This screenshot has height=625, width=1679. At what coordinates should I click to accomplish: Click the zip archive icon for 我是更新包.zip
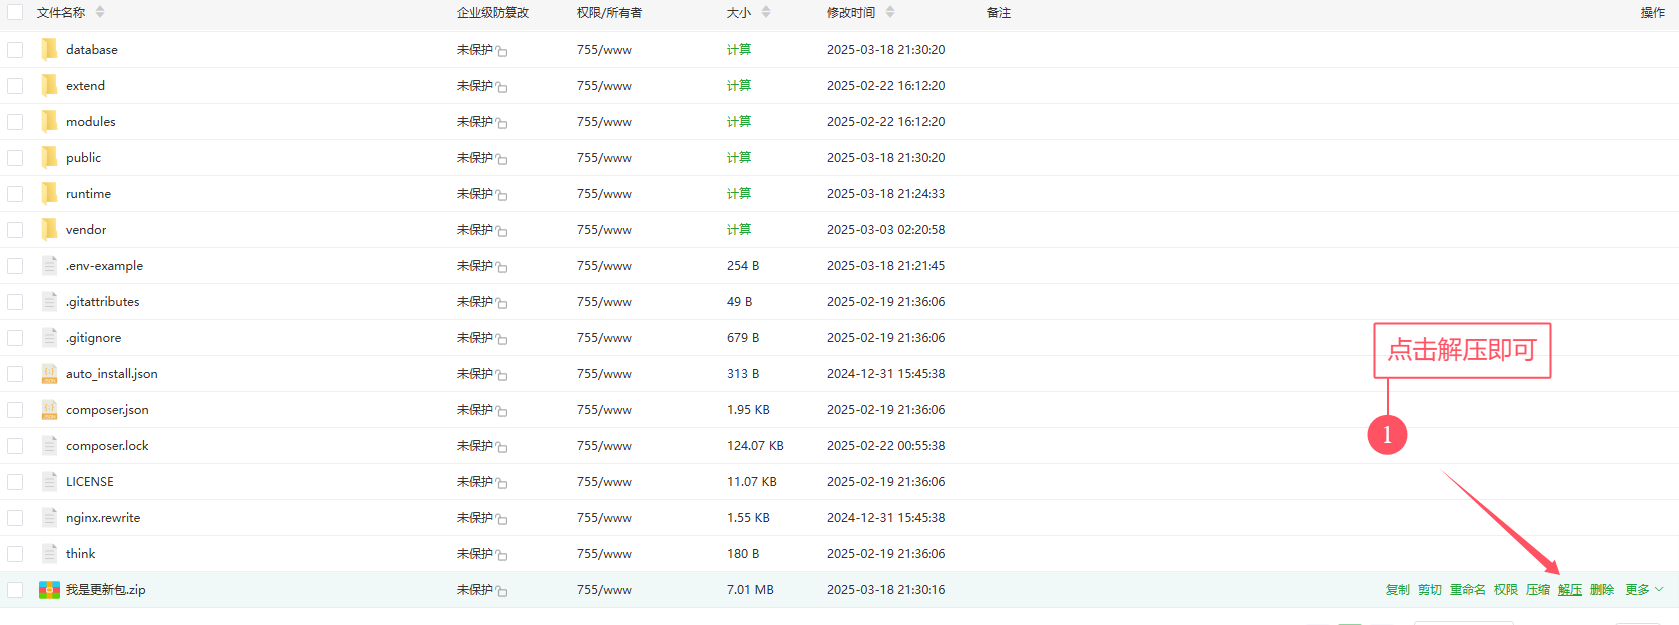tap(49, 590)
